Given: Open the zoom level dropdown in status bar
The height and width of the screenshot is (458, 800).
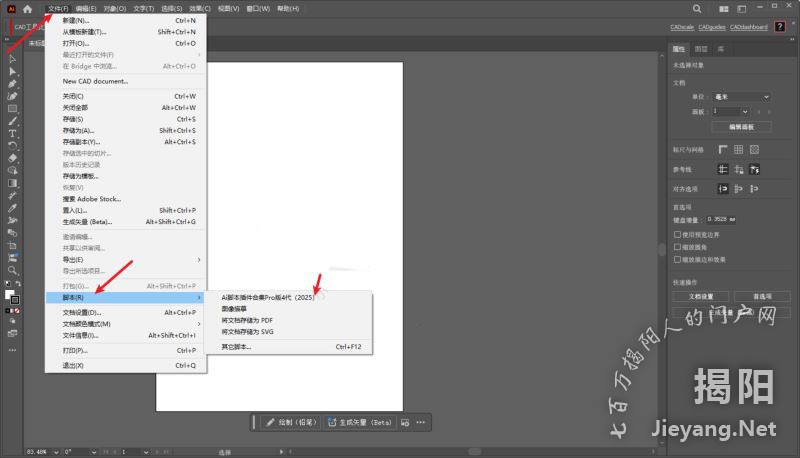Looking at the screenshot, I should (x=52, y=452).
